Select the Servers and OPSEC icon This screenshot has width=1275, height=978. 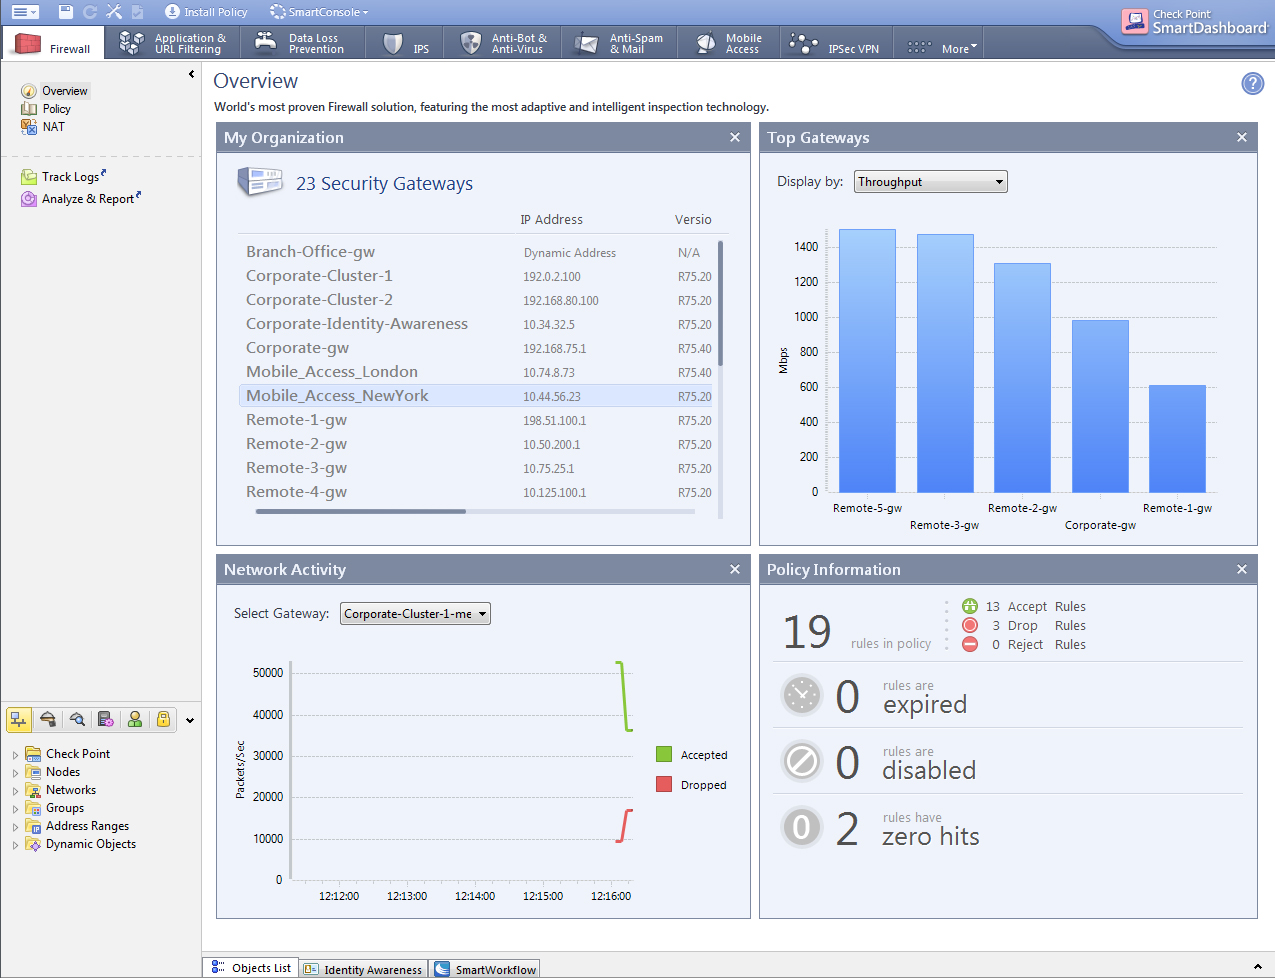106,719
